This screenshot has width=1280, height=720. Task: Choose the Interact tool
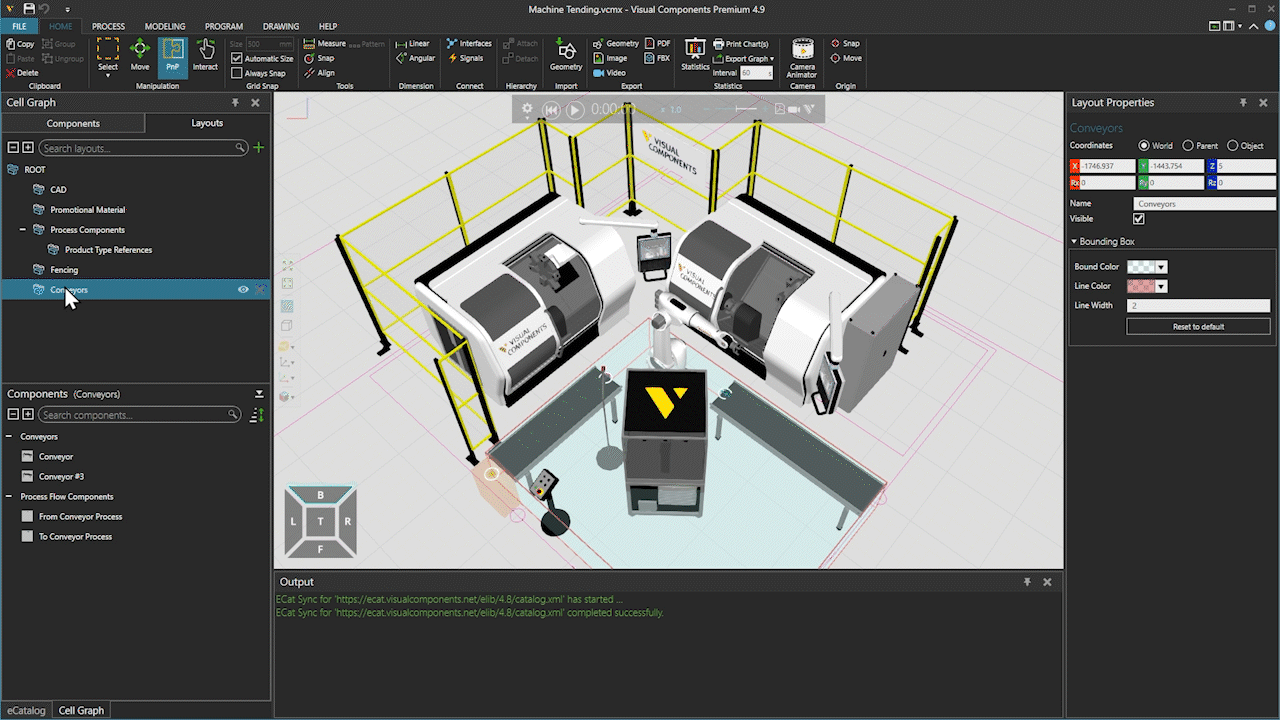[x=205, y=55]
